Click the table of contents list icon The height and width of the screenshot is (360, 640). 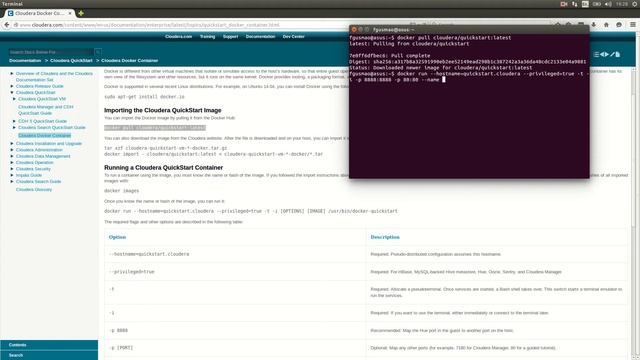(596, 54)
